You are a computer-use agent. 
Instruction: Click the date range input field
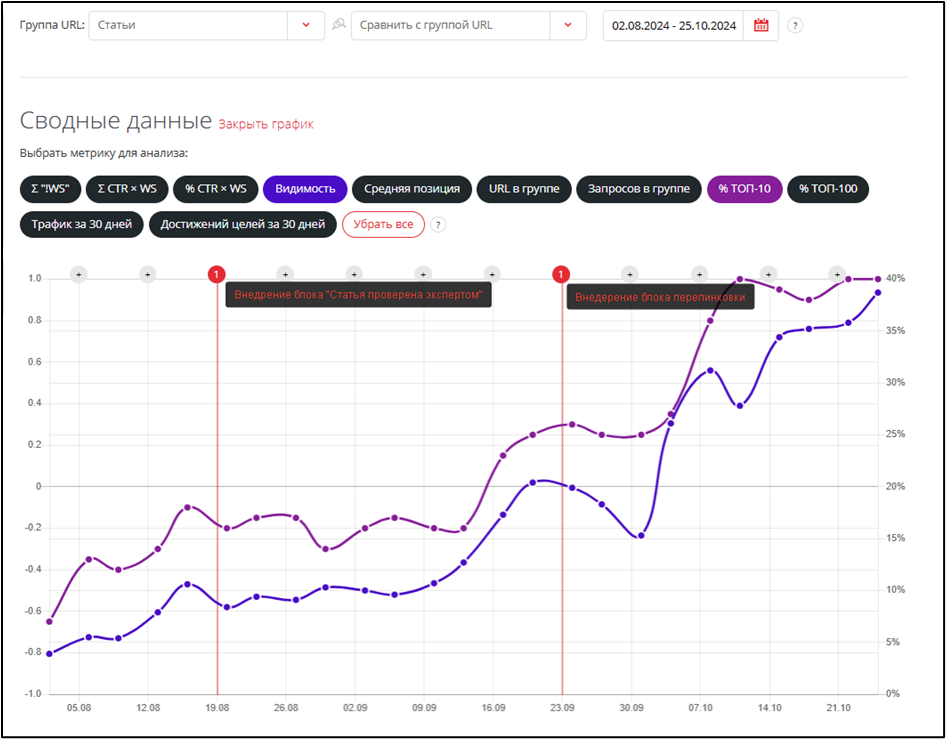674,26
